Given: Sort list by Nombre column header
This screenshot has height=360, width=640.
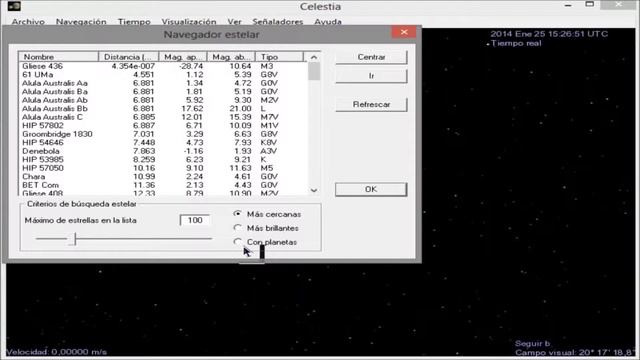Looking at the screenshot, I should pyautogui.click(x=58, y=57).
